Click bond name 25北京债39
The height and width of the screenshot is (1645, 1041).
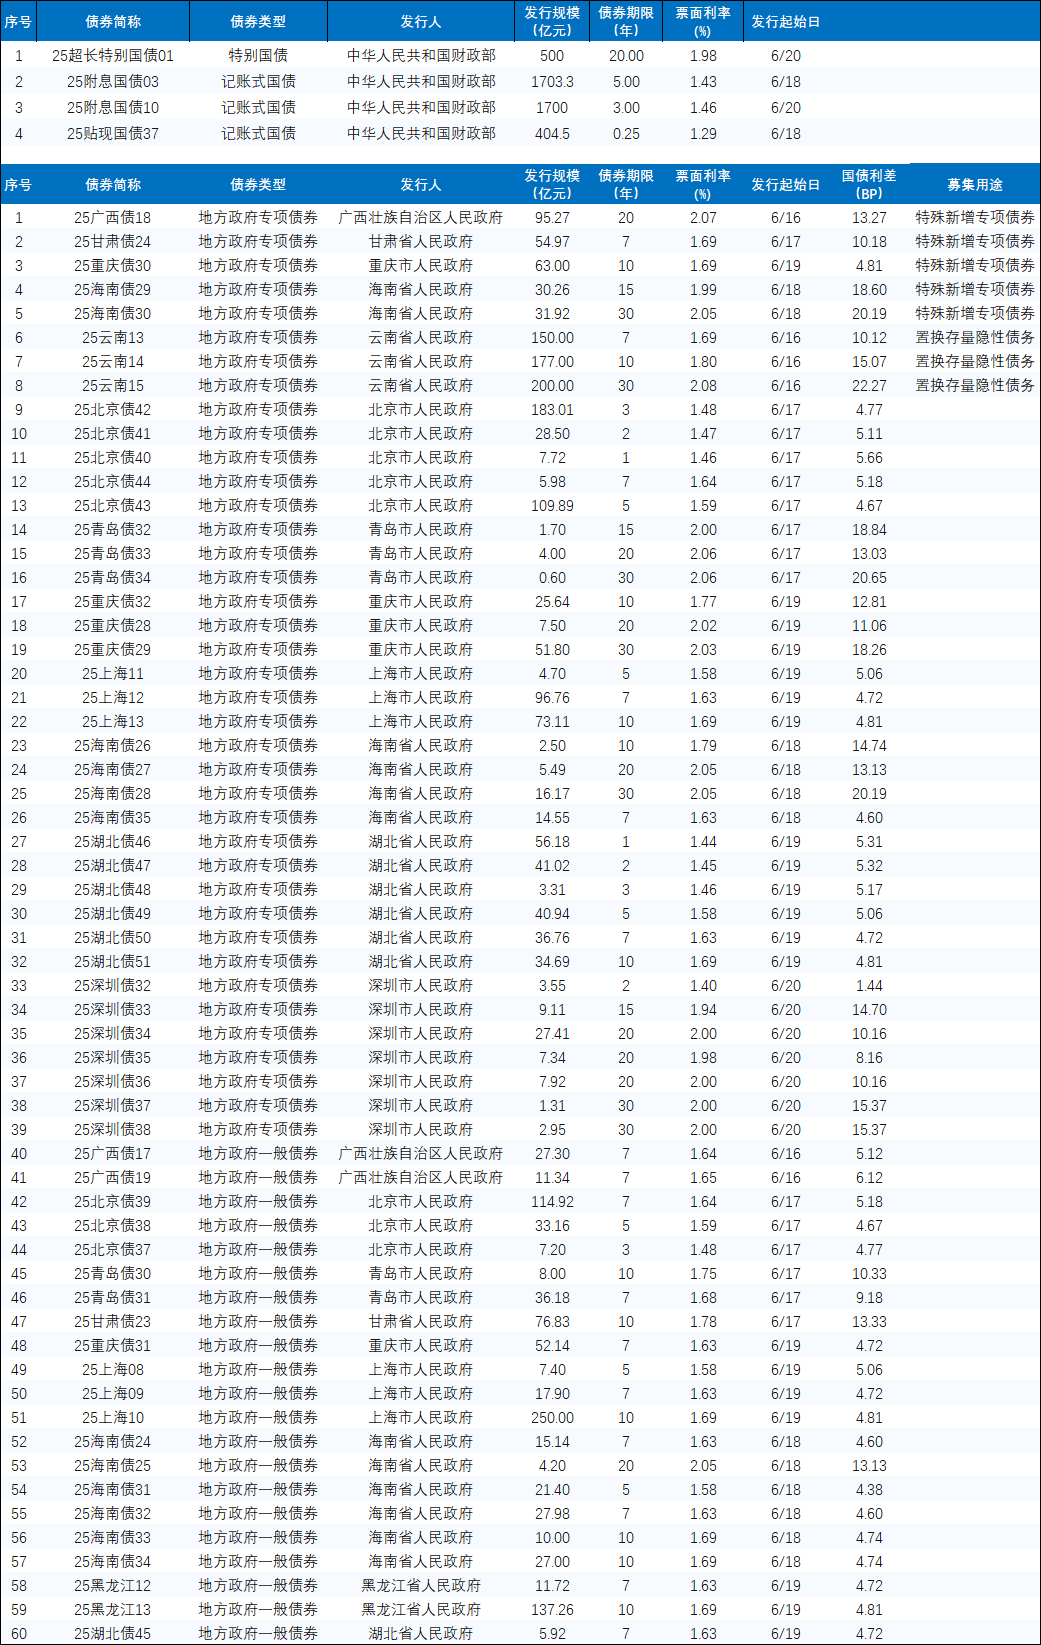113,1202
